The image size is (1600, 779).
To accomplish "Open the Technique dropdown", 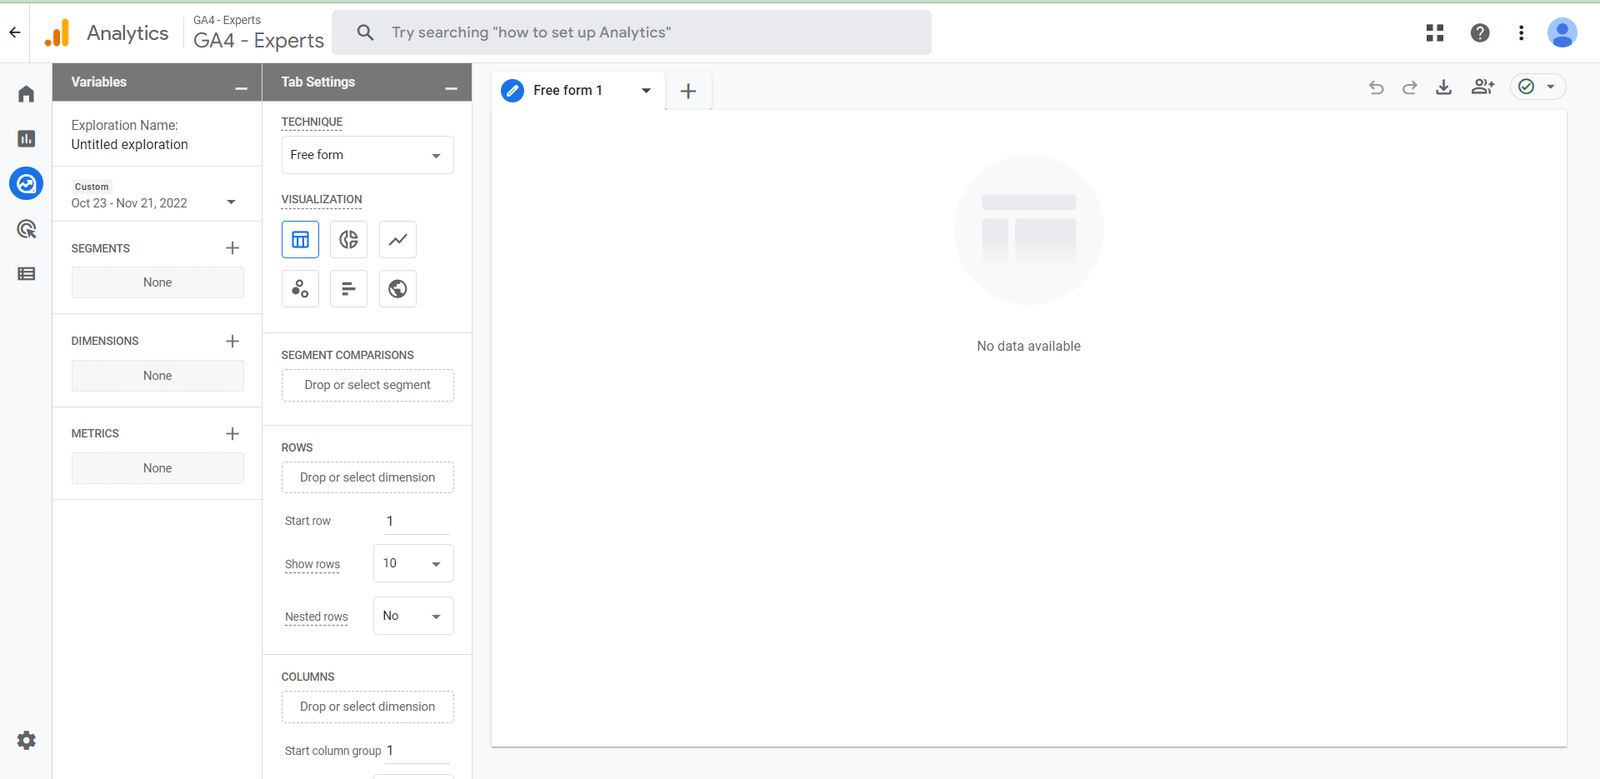I will [x=367, y=155].
